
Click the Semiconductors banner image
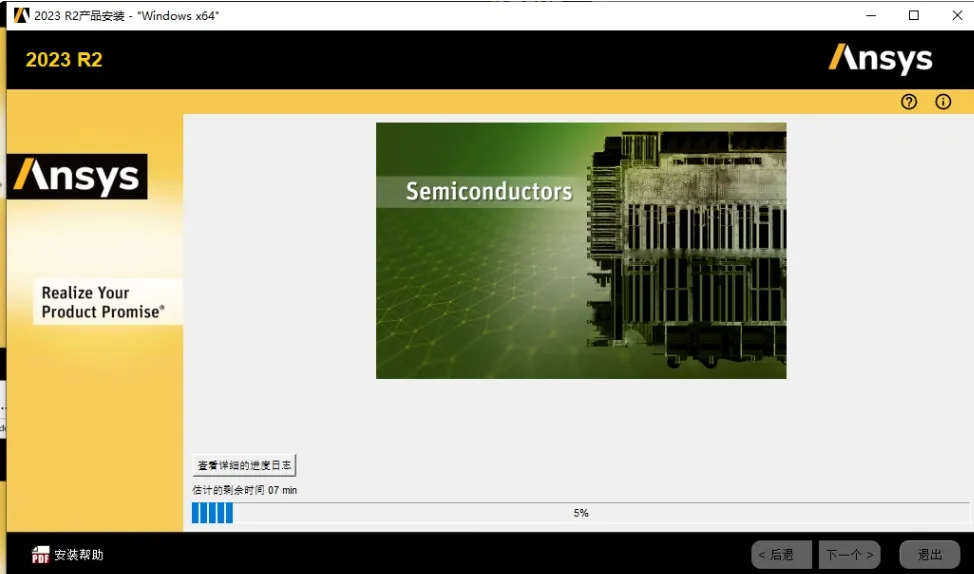[x=581, y=250]
